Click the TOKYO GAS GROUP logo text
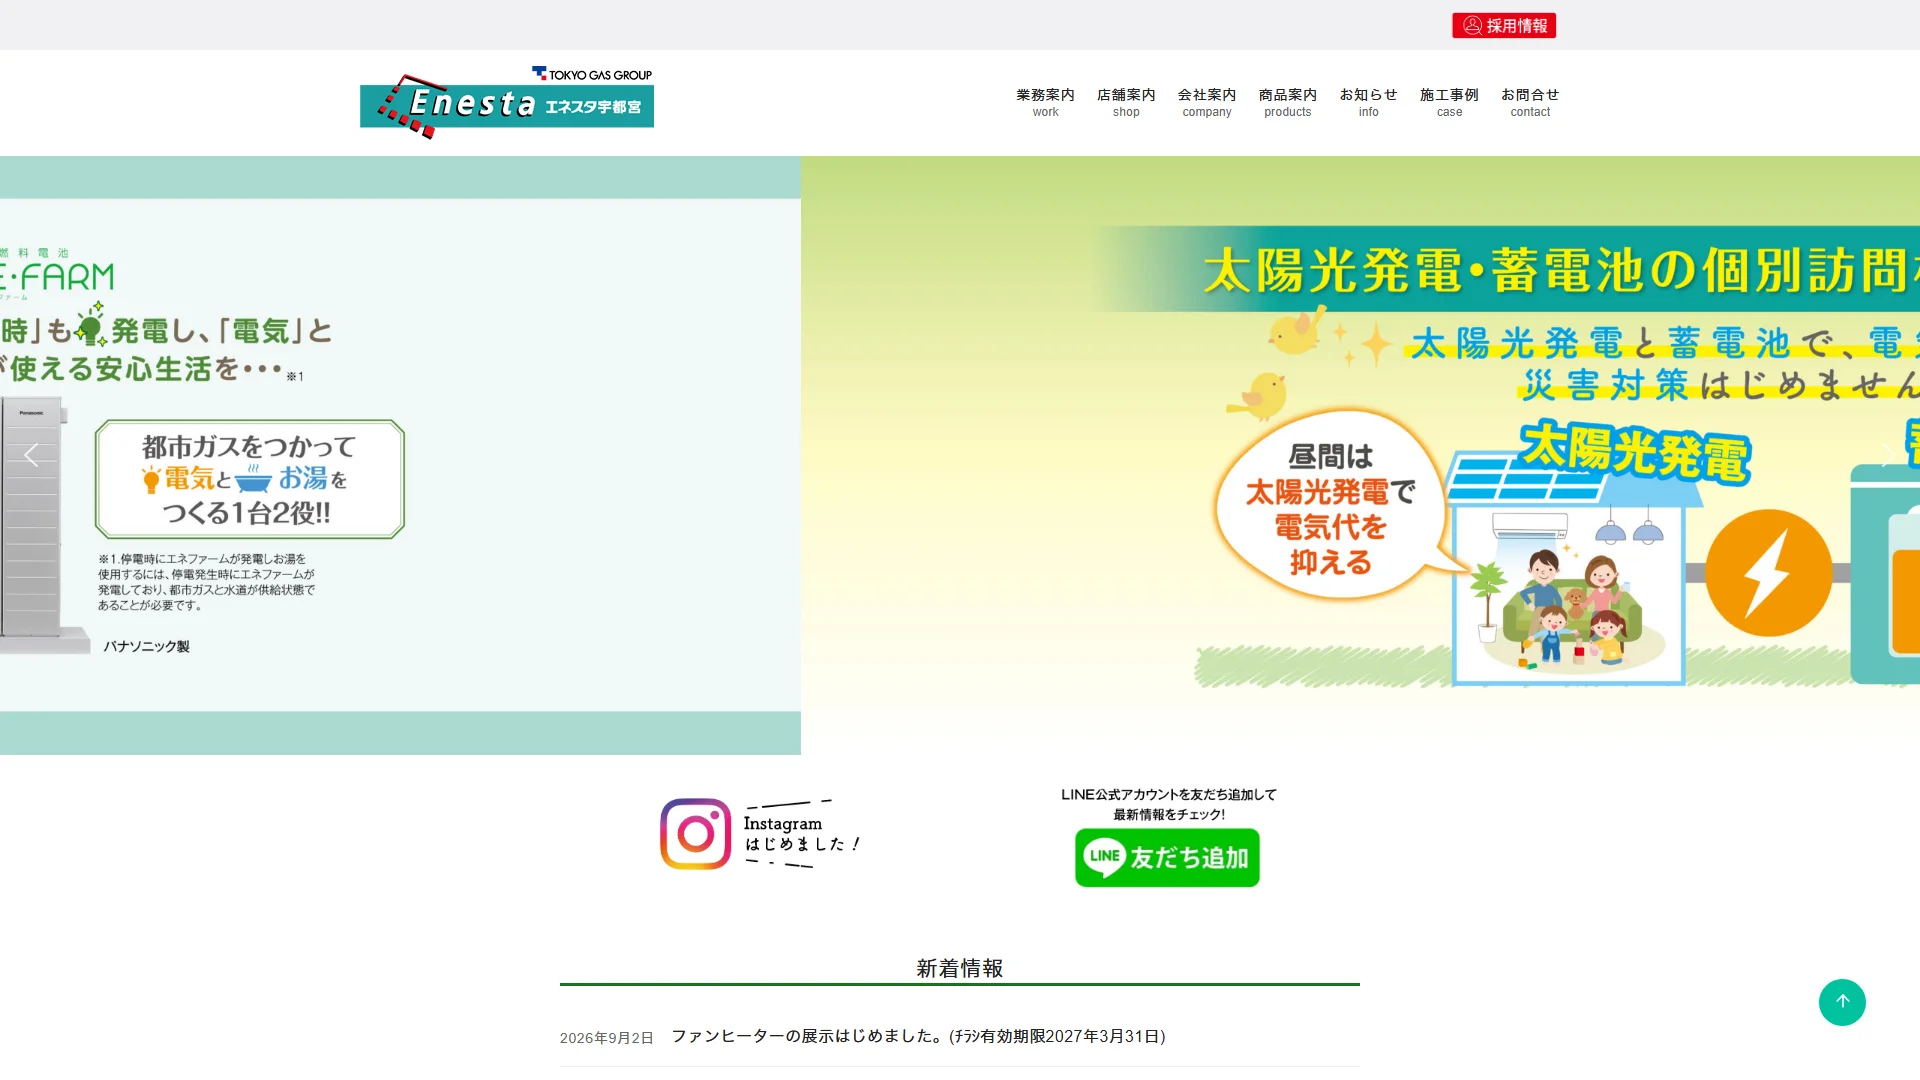Screen dimensions: 1920x1080 pyautogui.click(x=592, y=74)
